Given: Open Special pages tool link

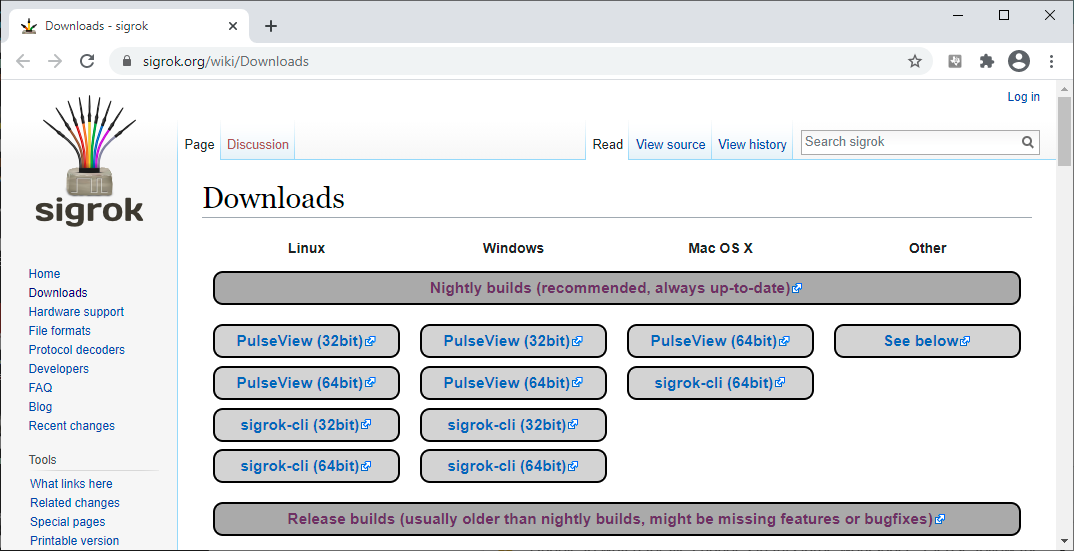Looking at the screenshot, I should (x=68, y=522).
